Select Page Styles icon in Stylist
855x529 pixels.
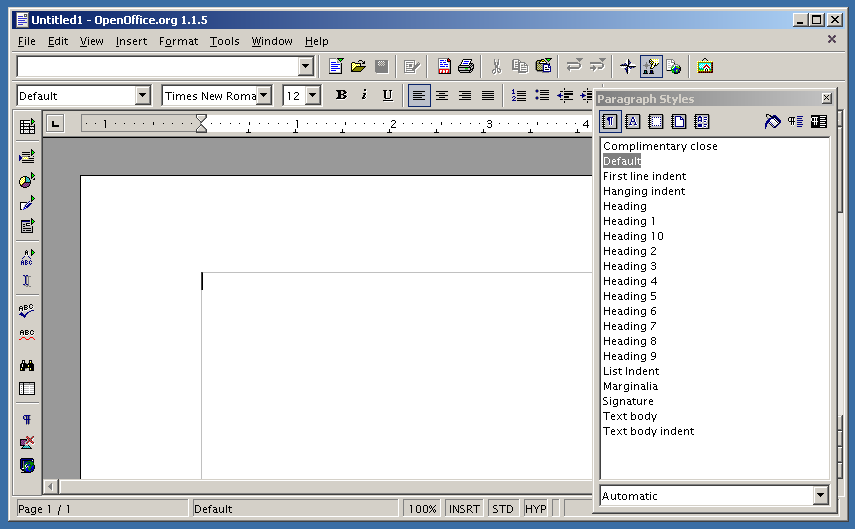click(678, 121)
